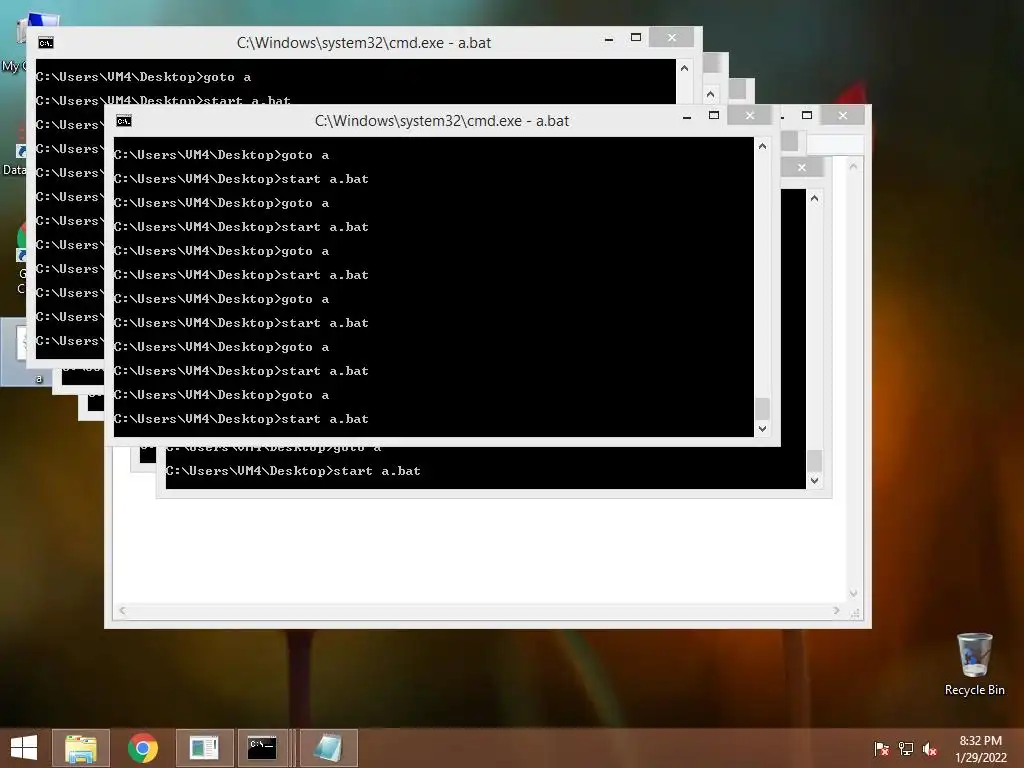Close the back-left cmd.exe window

pos(672,38)
